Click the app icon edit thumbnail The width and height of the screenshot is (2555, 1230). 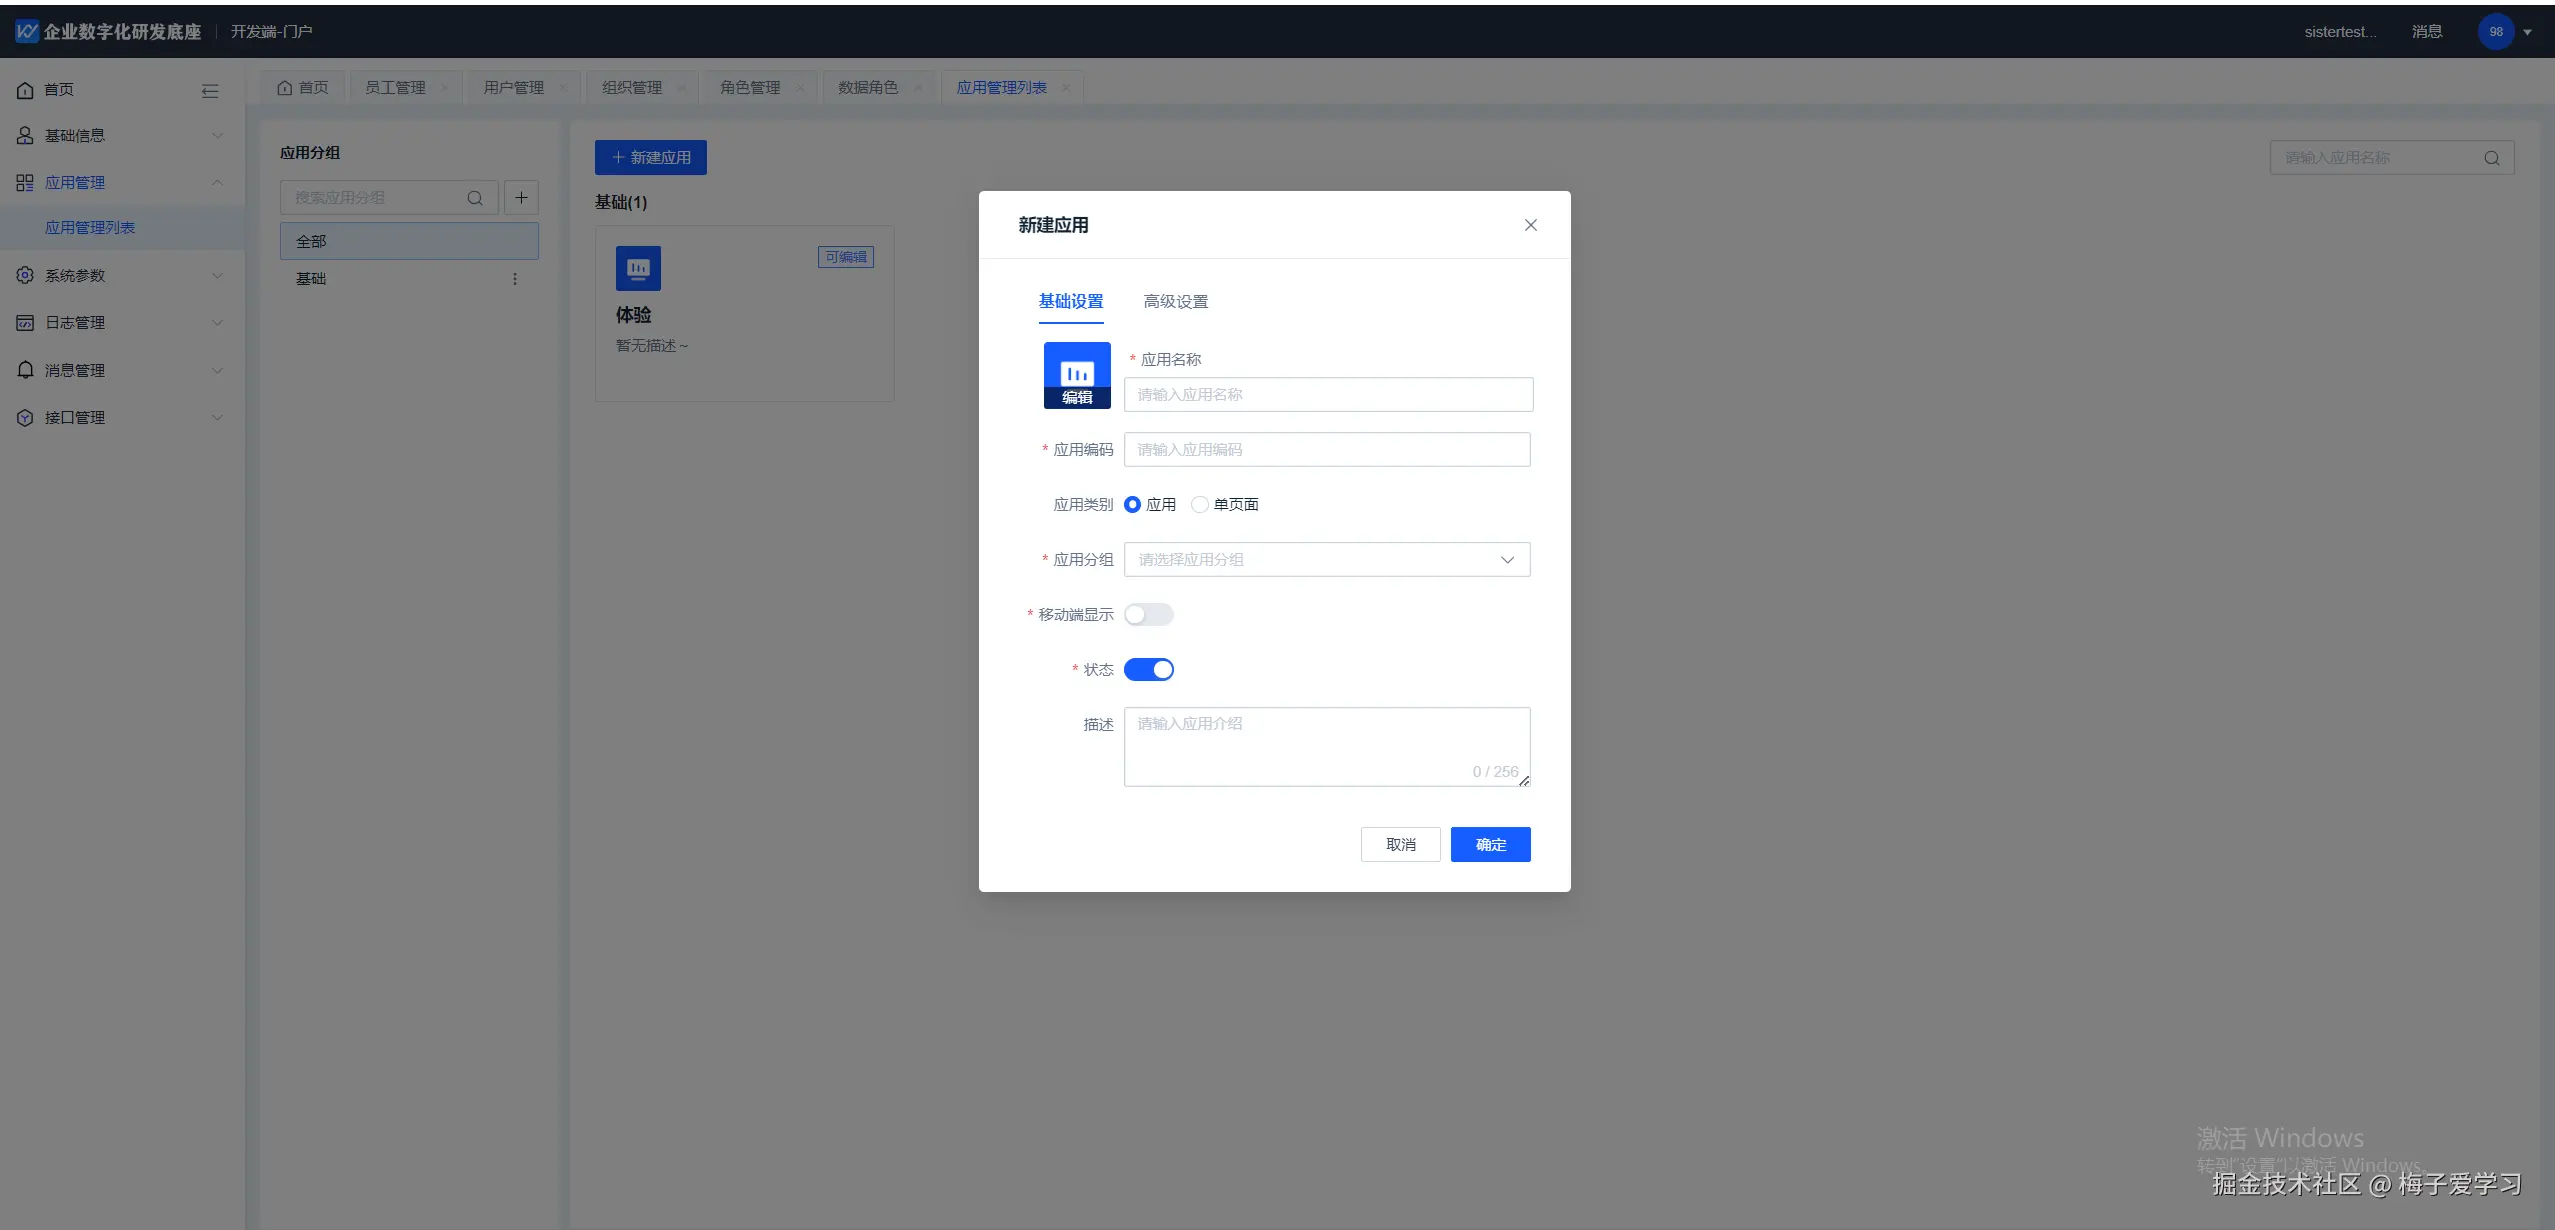tap(1077, 375)
